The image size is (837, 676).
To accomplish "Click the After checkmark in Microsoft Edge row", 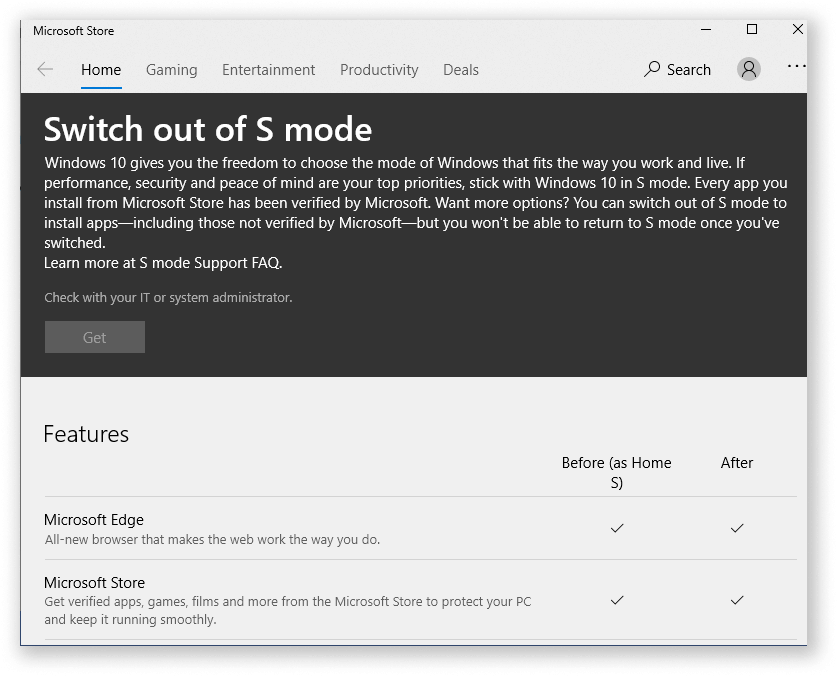I will click(x=737, y=528).
